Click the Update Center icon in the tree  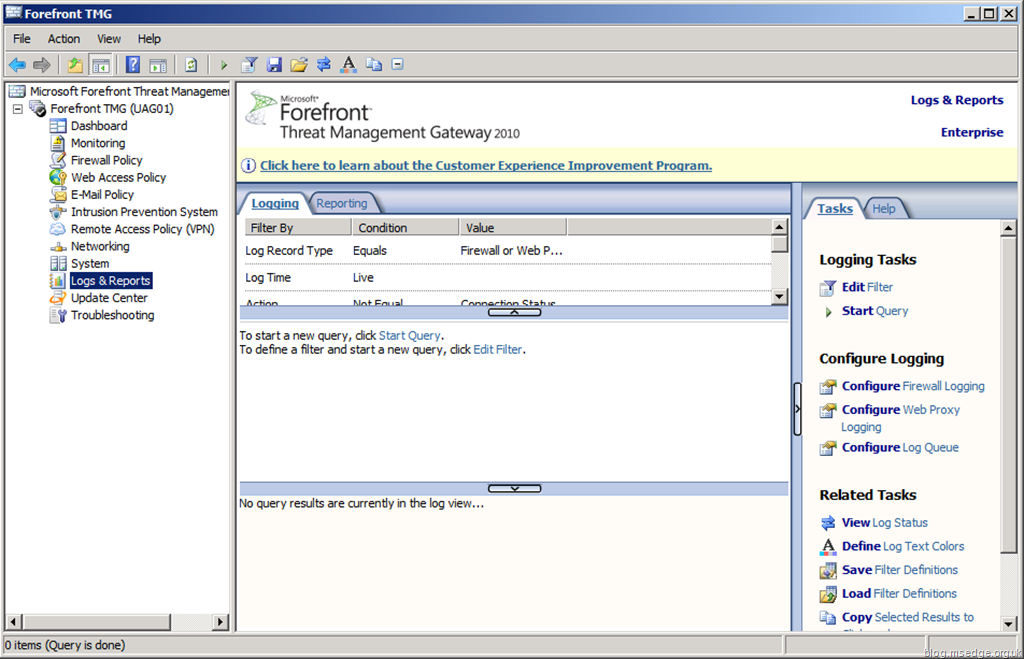58,298
